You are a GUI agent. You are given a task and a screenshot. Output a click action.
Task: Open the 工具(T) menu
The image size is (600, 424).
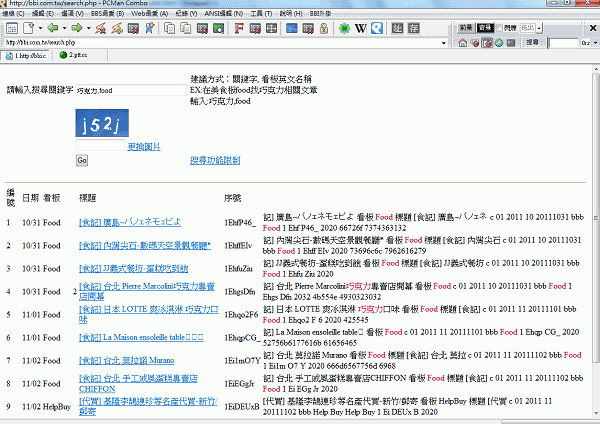[x=261, y=14]
